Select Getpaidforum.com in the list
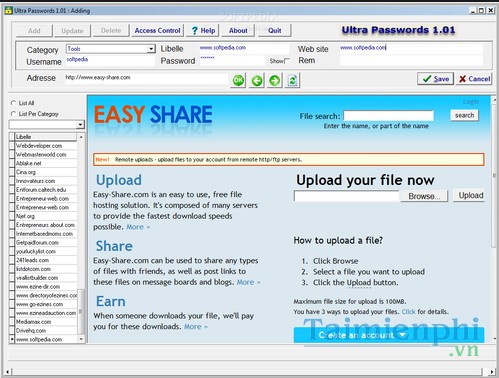 [46, 243]
